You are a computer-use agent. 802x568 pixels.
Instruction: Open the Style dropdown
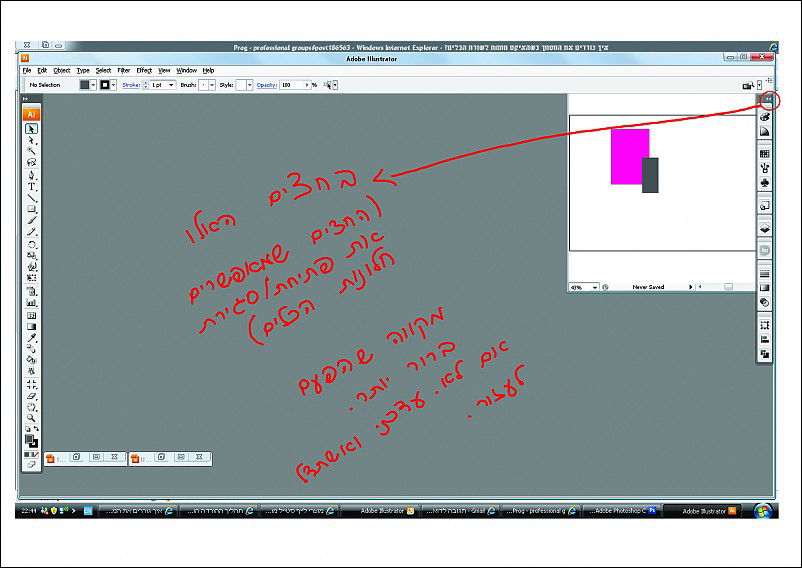tap(249, 85)
